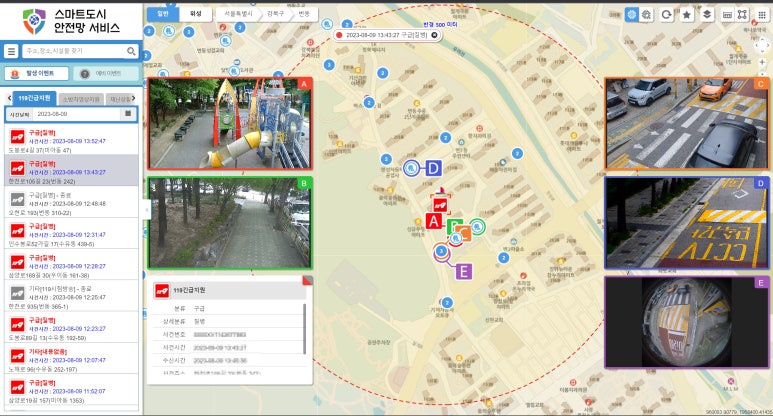Collapse the left panel using side handle
This screenshot has width=773, height=416.
click(x=146, y=210)
